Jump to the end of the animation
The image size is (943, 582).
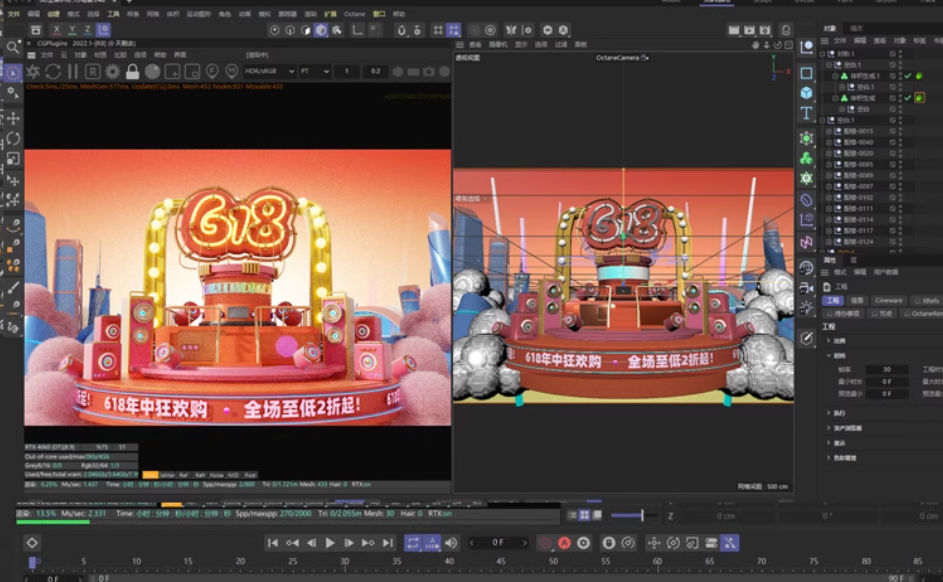(388, 542)
